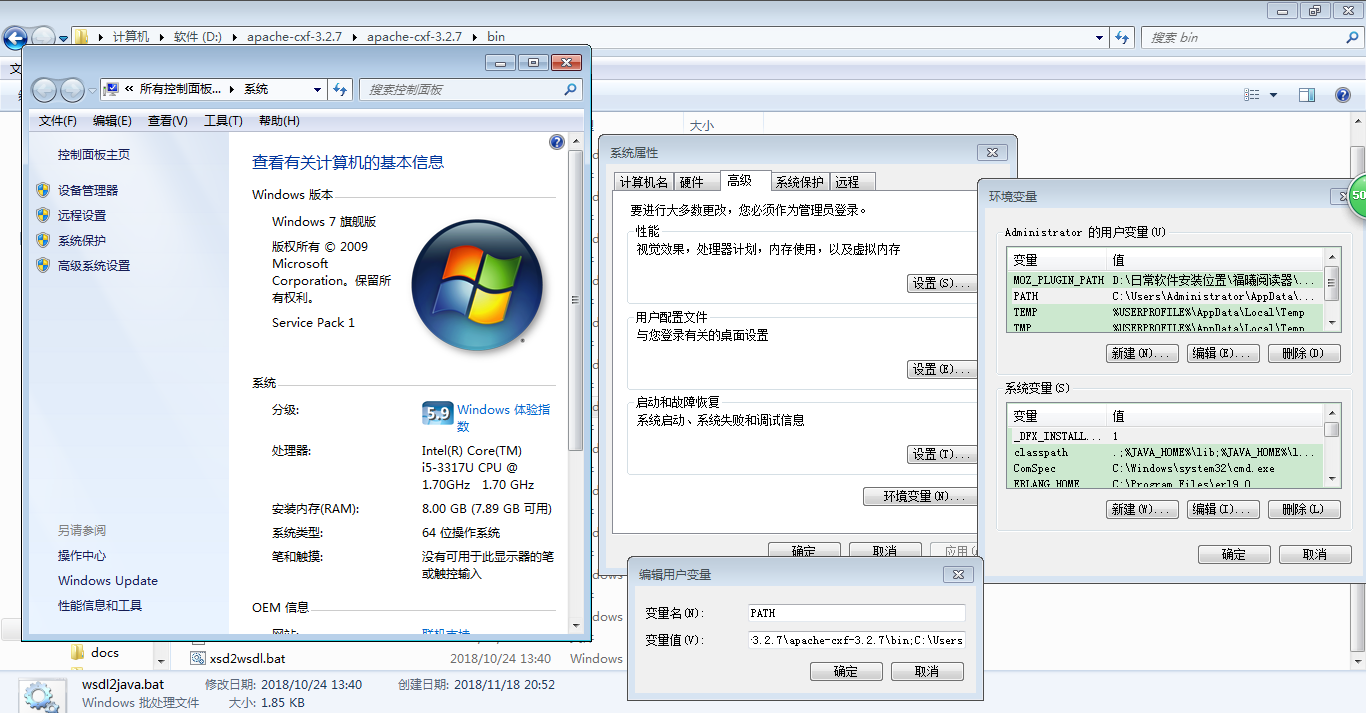Click 删除(L) under system variables

click(x=1304, y=510)
